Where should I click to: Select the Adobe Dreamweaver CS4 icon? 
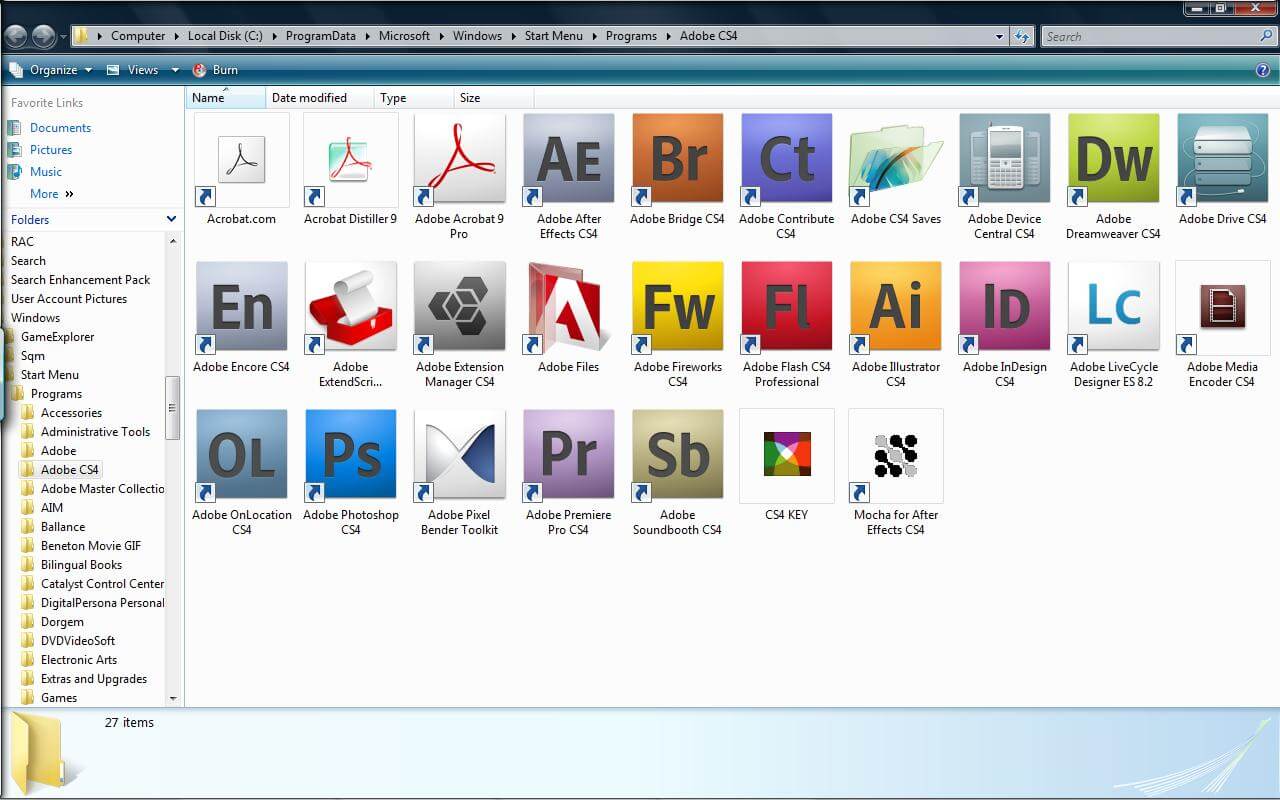[x=1113, y=160]
